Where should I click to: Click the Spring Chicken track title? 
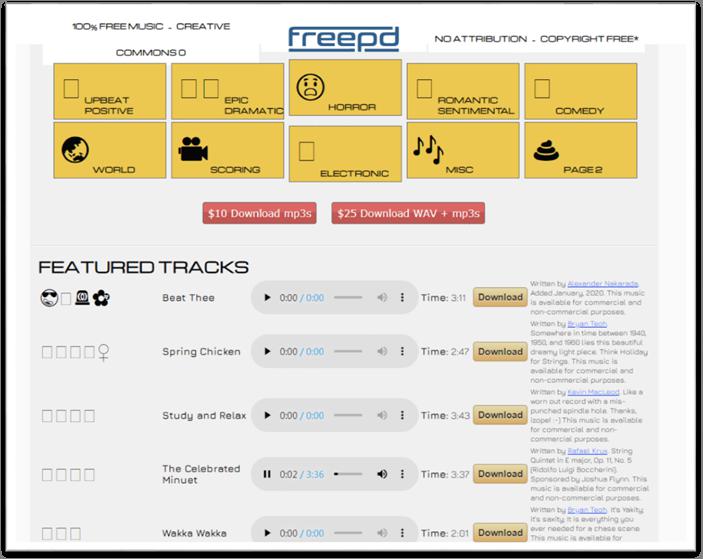[x=201, y=351]
